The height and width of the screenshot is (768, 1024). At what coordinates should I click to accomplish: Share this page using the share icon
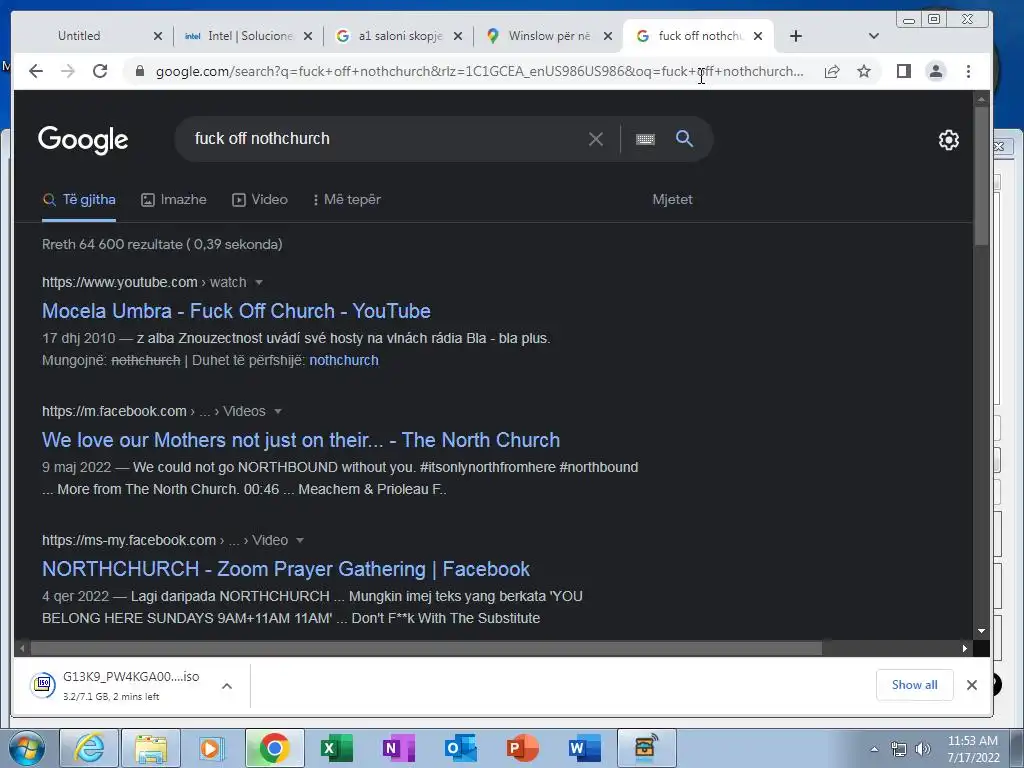click(x=831, y=71)
